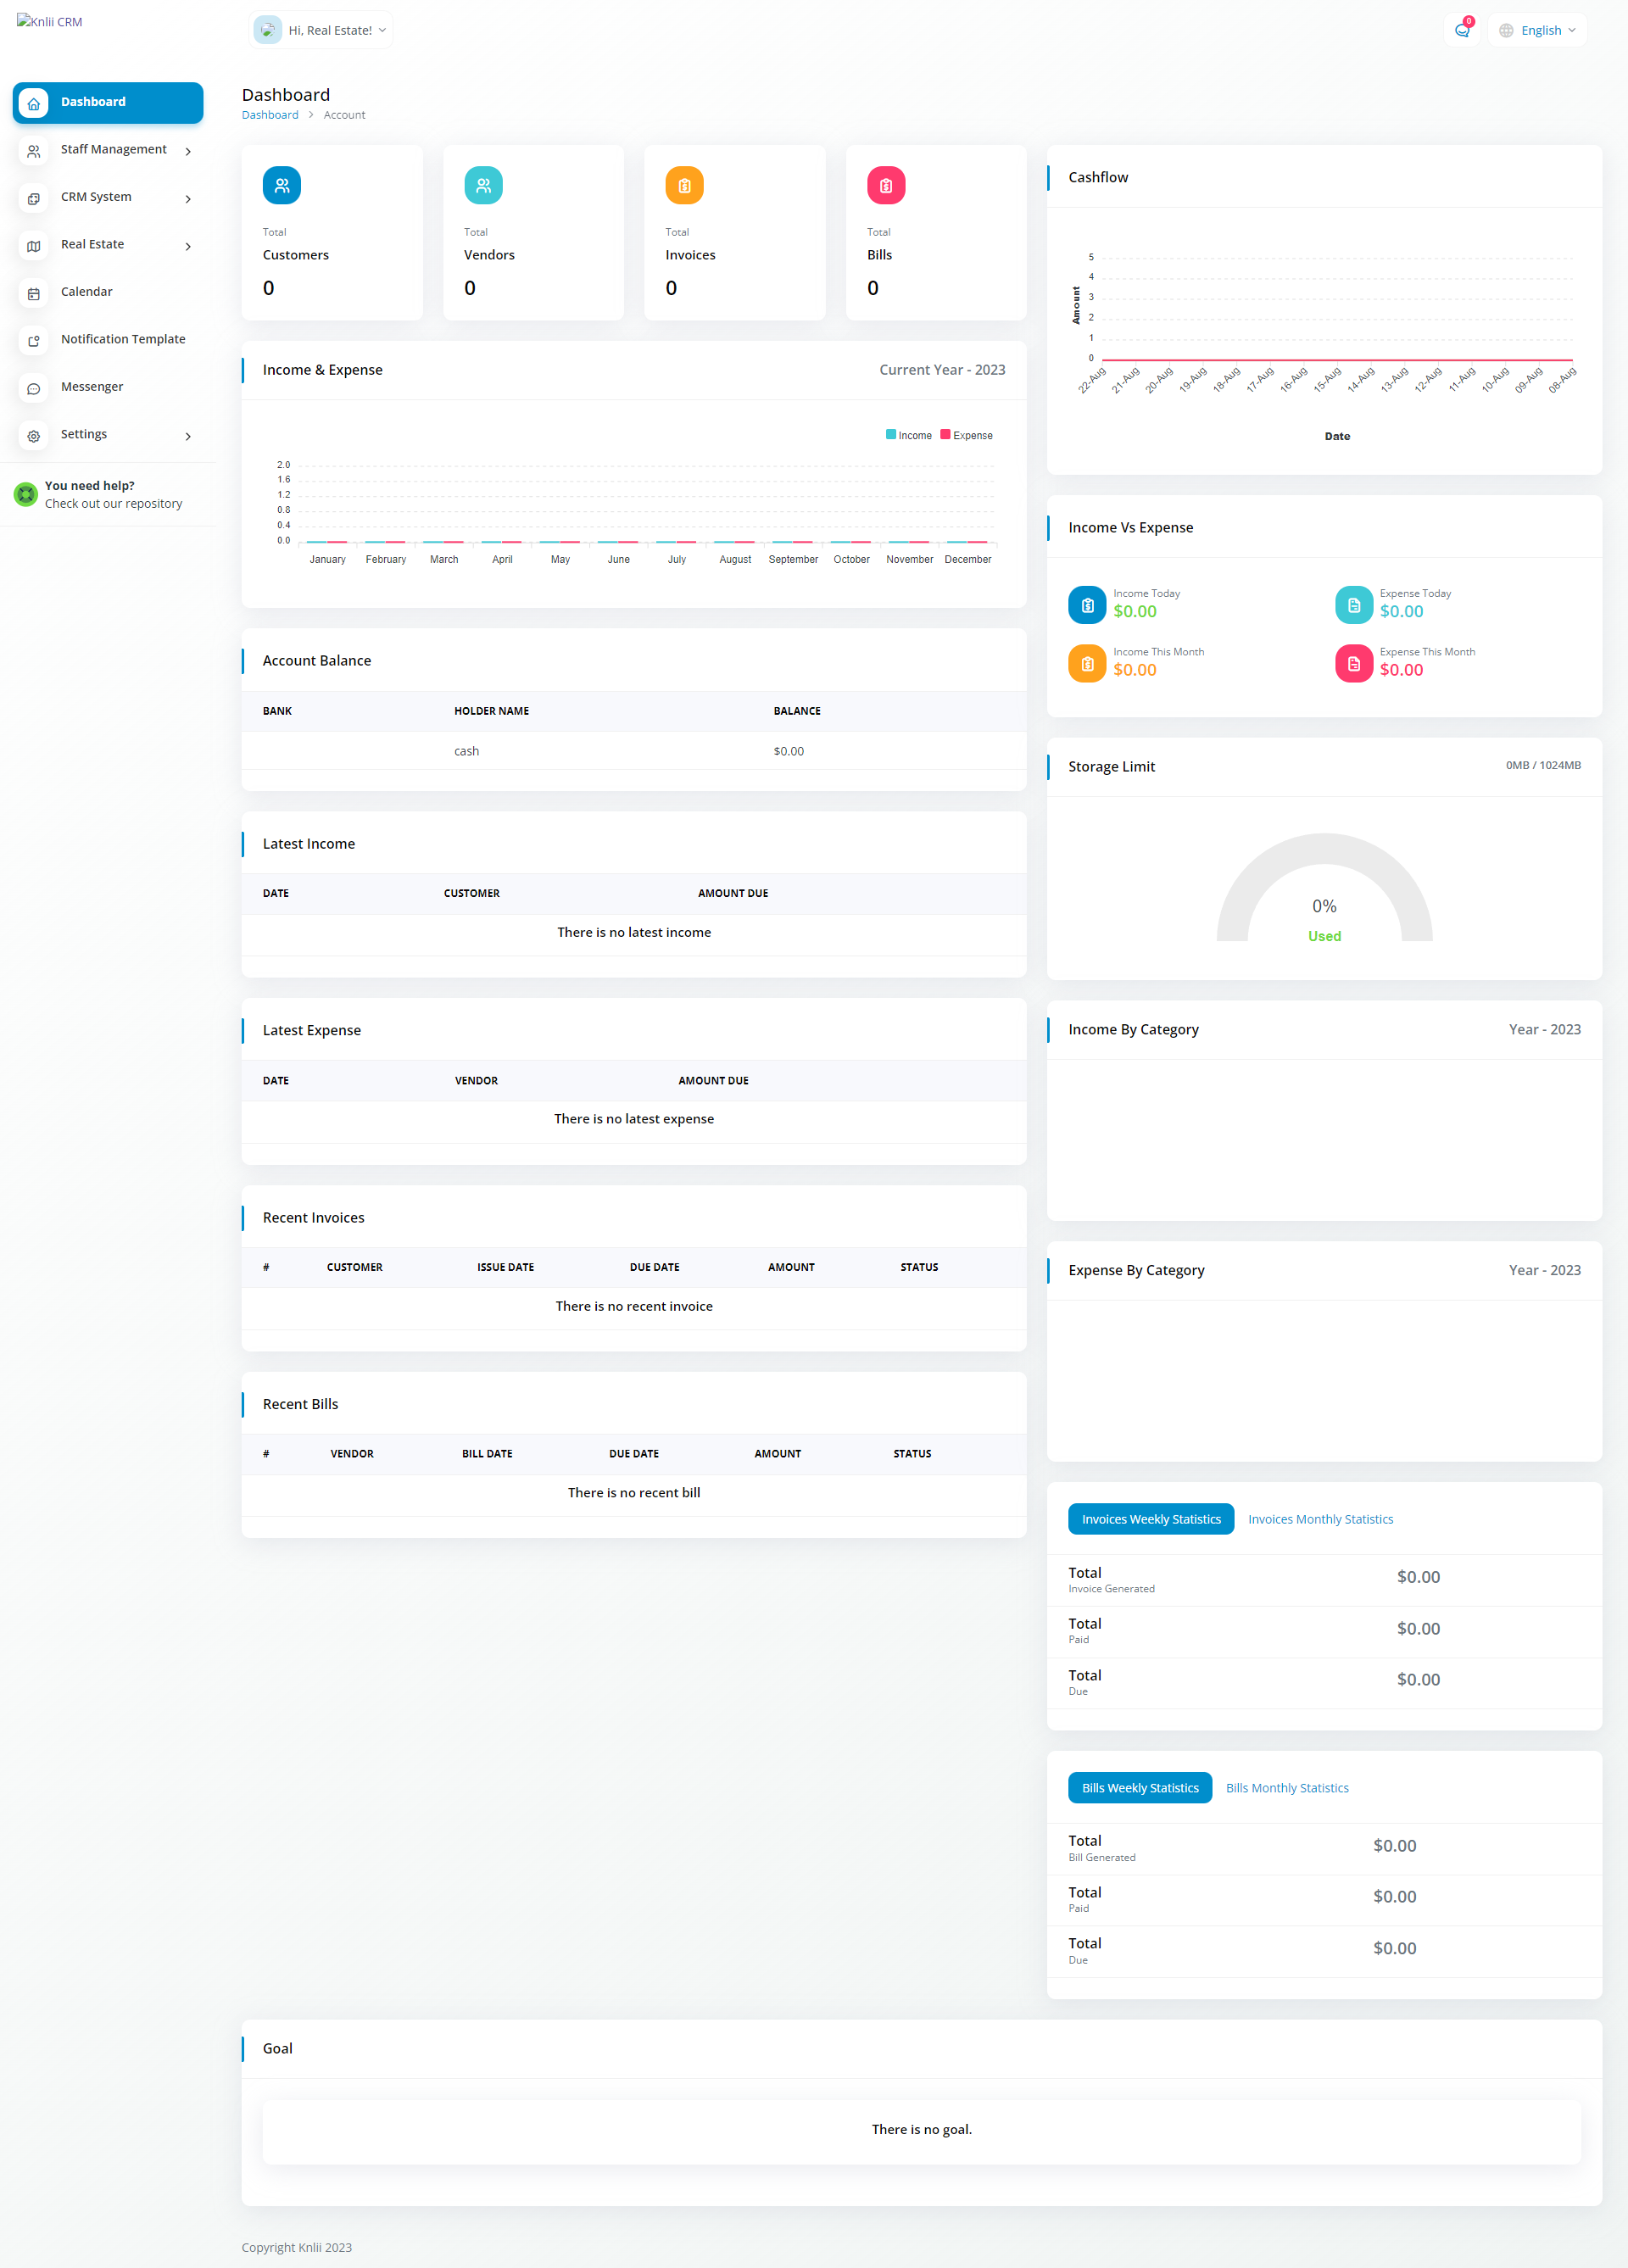Click the Notification Template sidebar icon
This screenshot has width=1628, height=2268.
[34, 340]
